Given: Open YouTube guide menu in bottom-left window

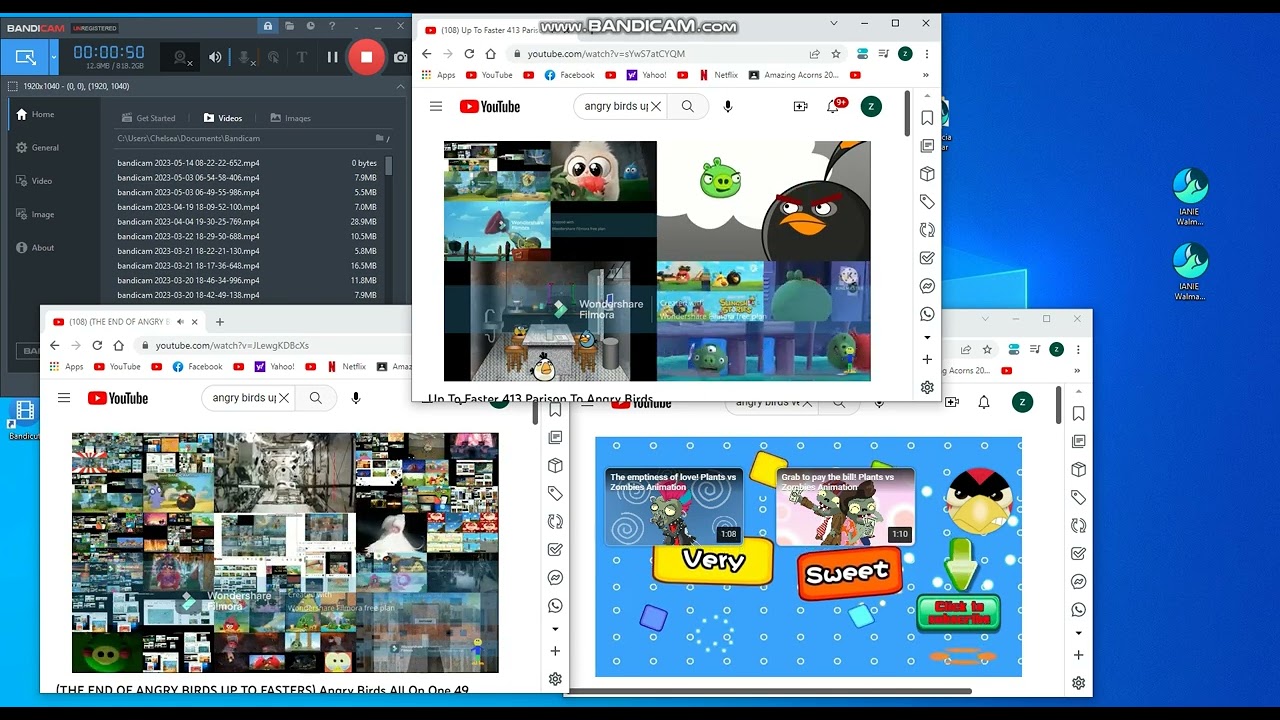Looking at the screenshot, I should 64,398.
